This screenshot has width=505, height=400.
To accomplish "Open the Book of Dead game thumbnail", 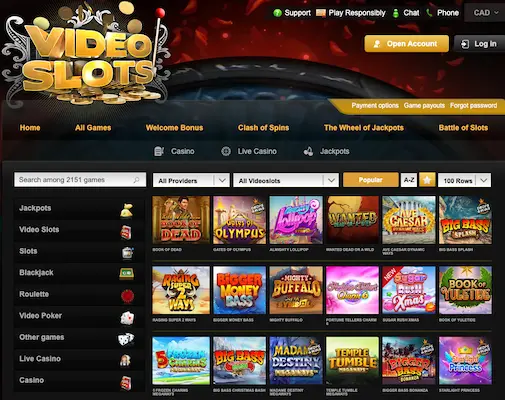I will 181,220.
